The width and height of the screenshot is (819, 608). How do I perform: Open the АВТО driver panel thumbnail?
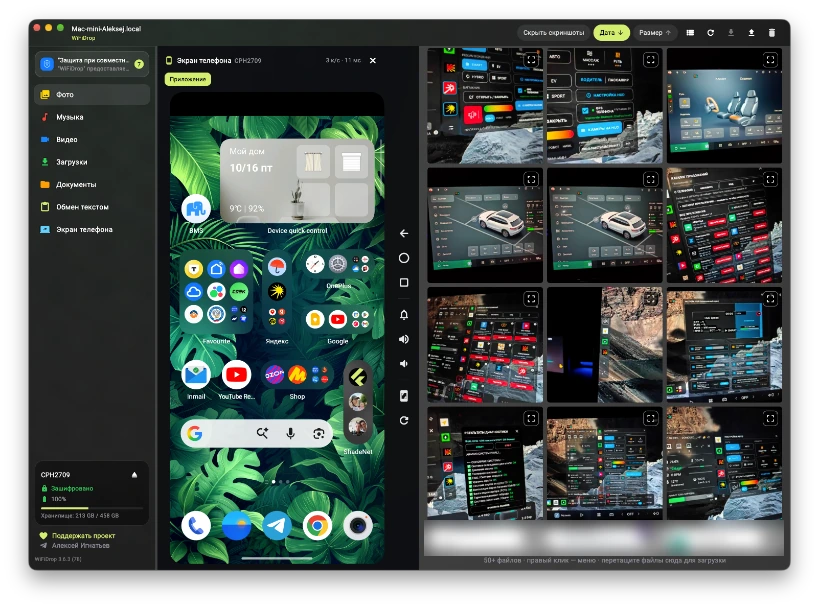point(604,106)
